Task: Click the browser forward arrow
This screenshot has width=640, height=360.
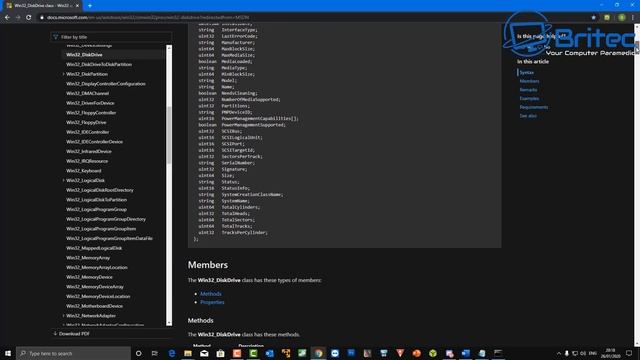Action: pos(18,18)
